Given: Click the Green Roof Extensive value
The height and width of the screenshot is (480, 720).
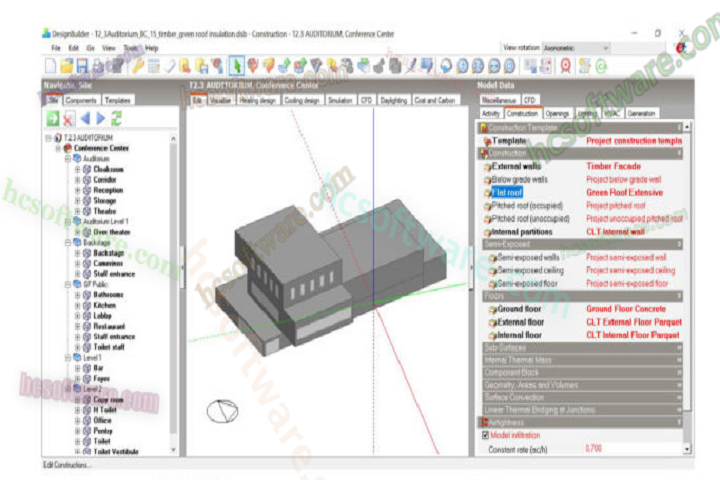Looking at the screenshot, I should point(624,193).
